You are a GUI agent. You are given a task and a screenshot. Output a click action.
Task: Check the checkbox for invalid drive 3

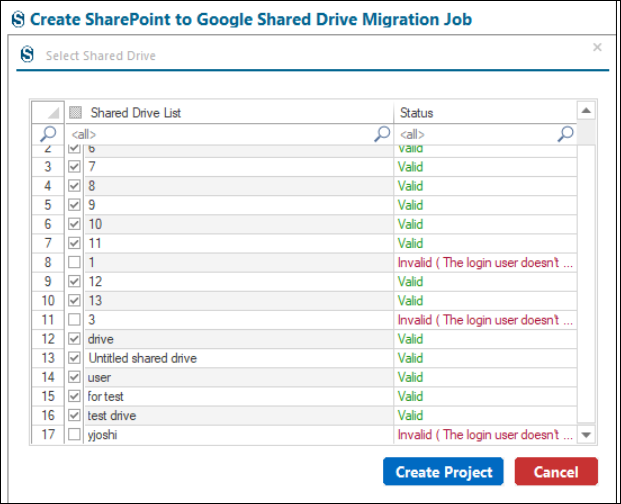click(74, 320)
